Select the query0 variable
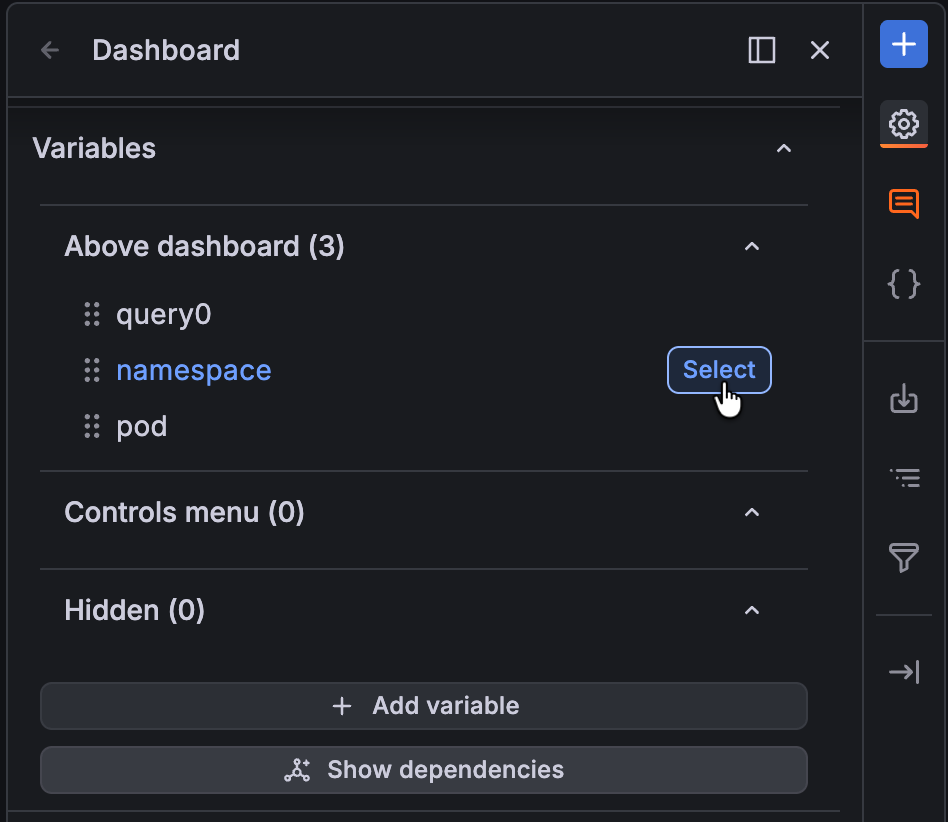 pos(164,314)
